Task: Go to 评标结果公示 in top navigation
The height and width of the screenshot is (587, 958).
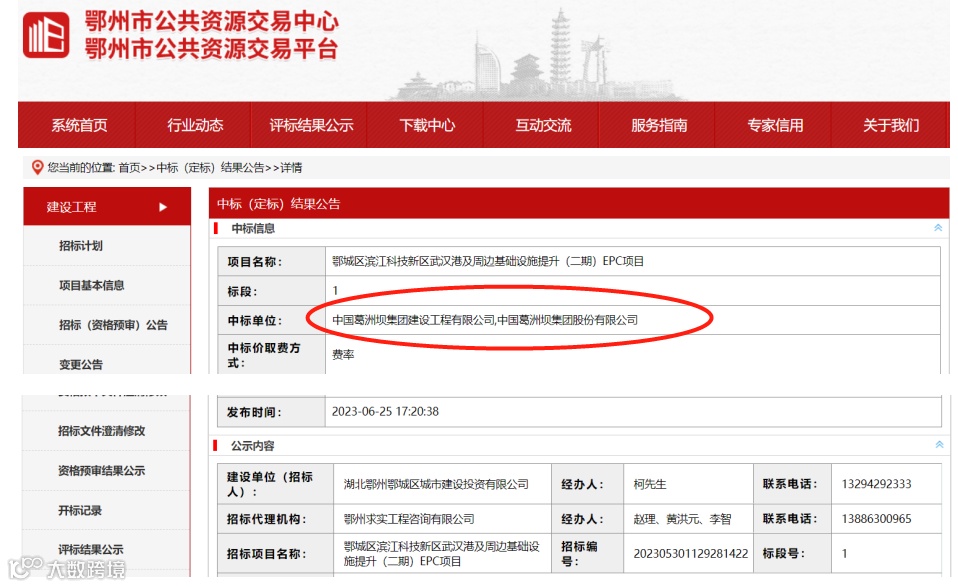Action: (x=311, y=125)
